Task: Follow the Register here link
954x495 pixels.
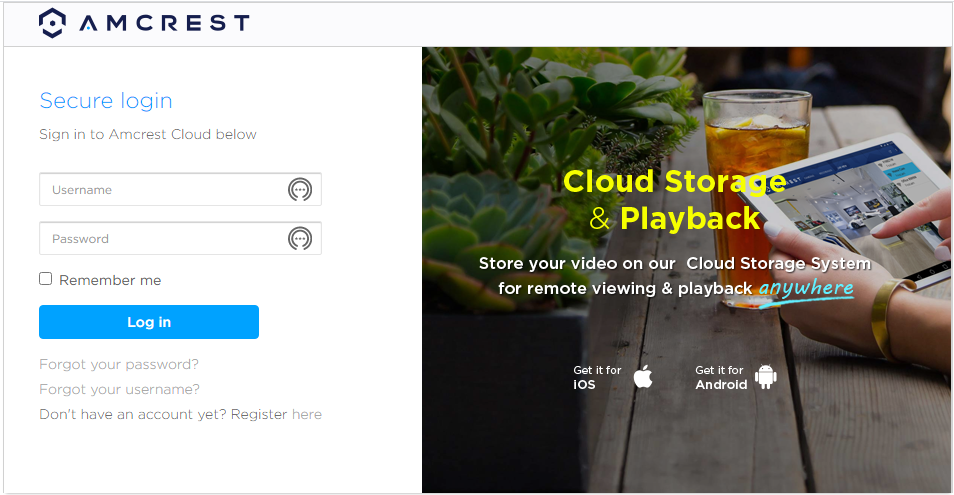Action: (x=307, y=414)
